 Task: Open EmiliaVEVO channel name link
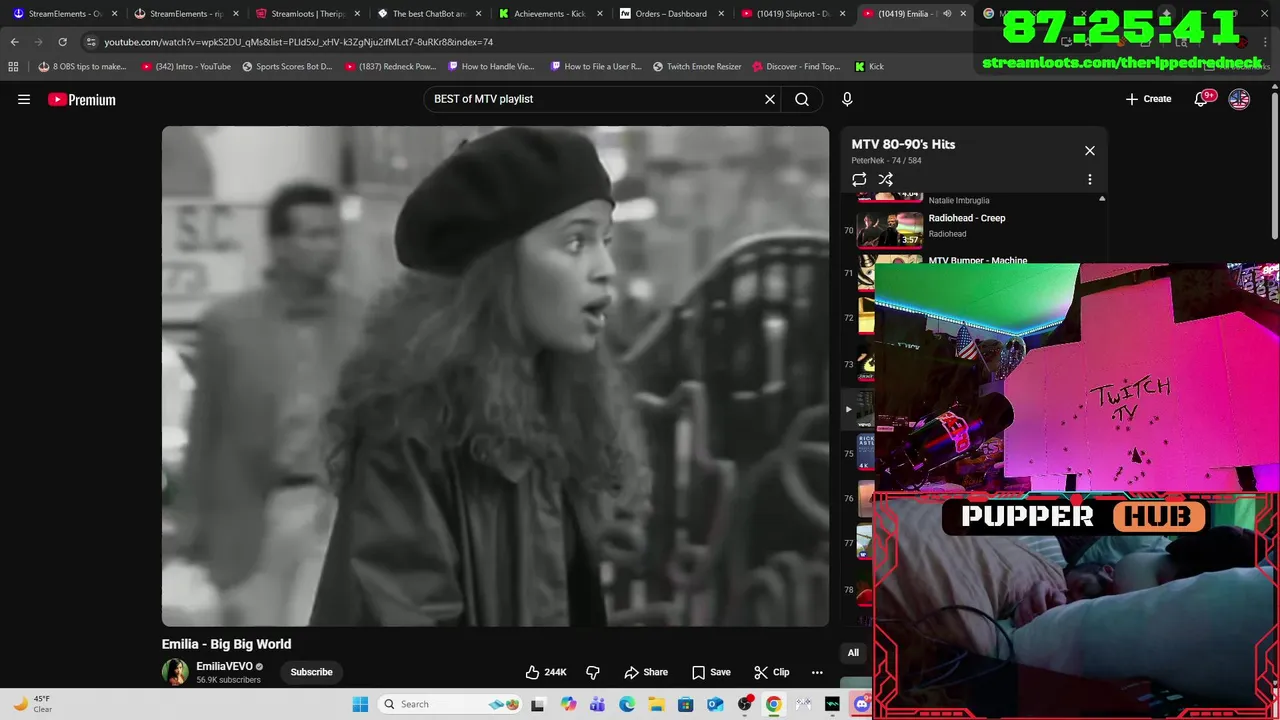224,666
